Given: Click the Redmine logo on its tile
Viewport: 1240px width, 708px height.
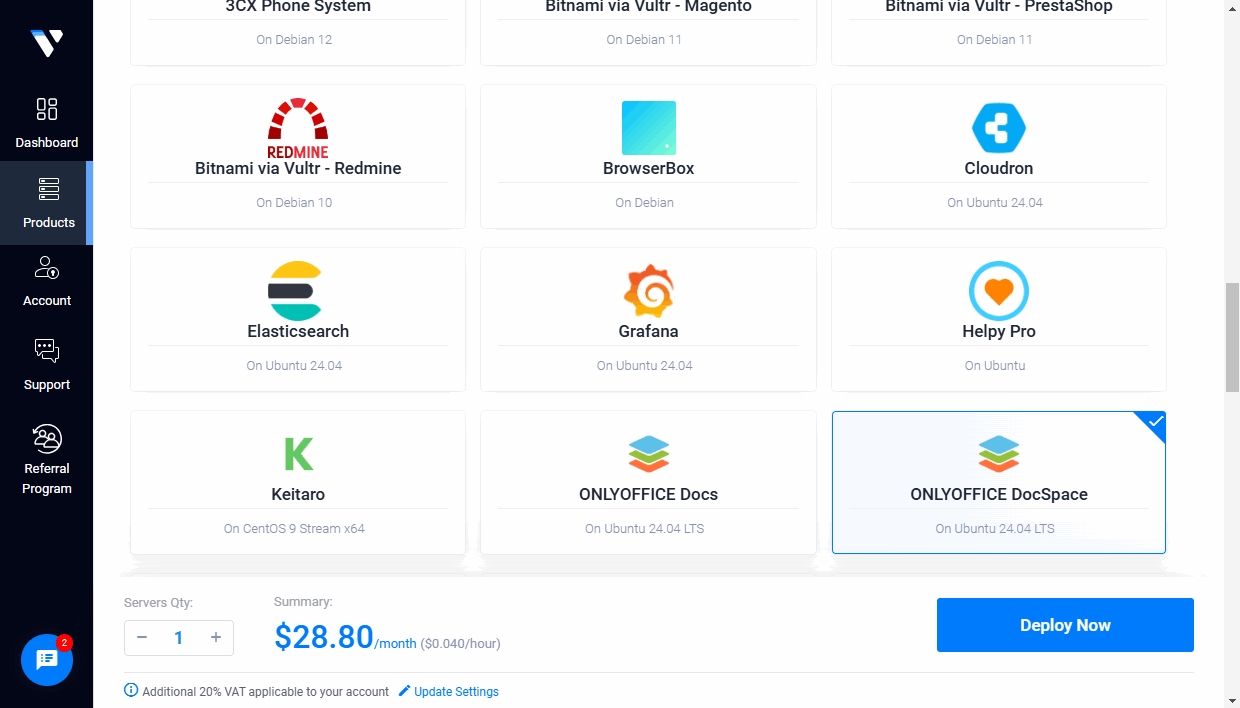Looking at the screenshot, I should coord(297,128).
